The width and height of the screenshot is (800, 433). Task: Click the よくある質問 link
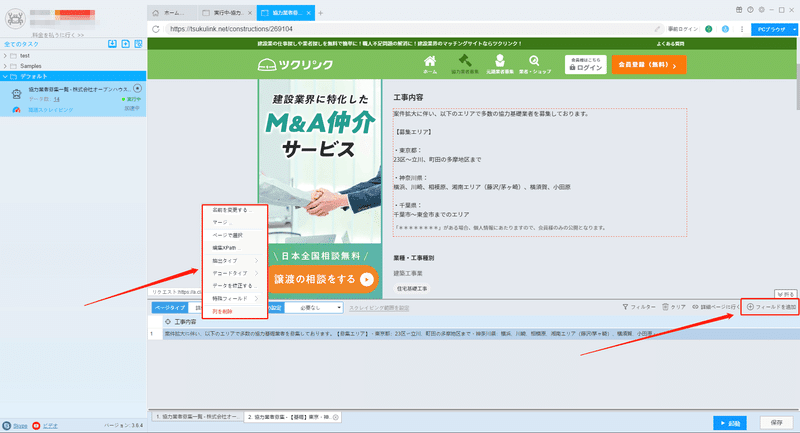670,44
